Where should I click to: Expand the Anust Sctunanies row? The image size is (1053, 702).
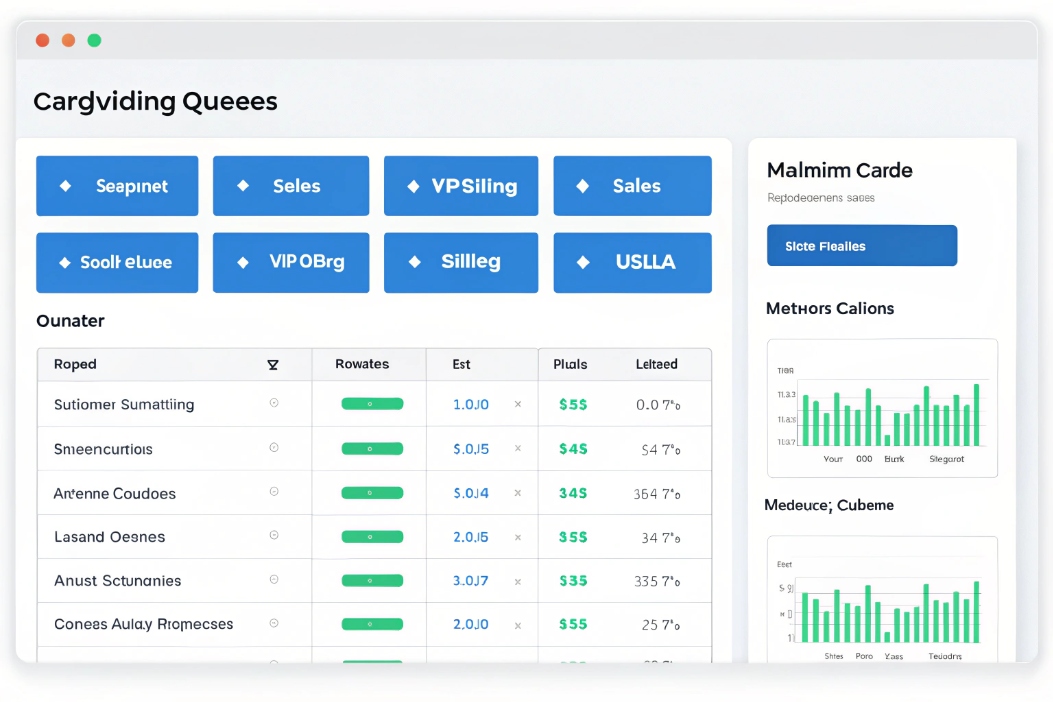(x=272, y=580)
